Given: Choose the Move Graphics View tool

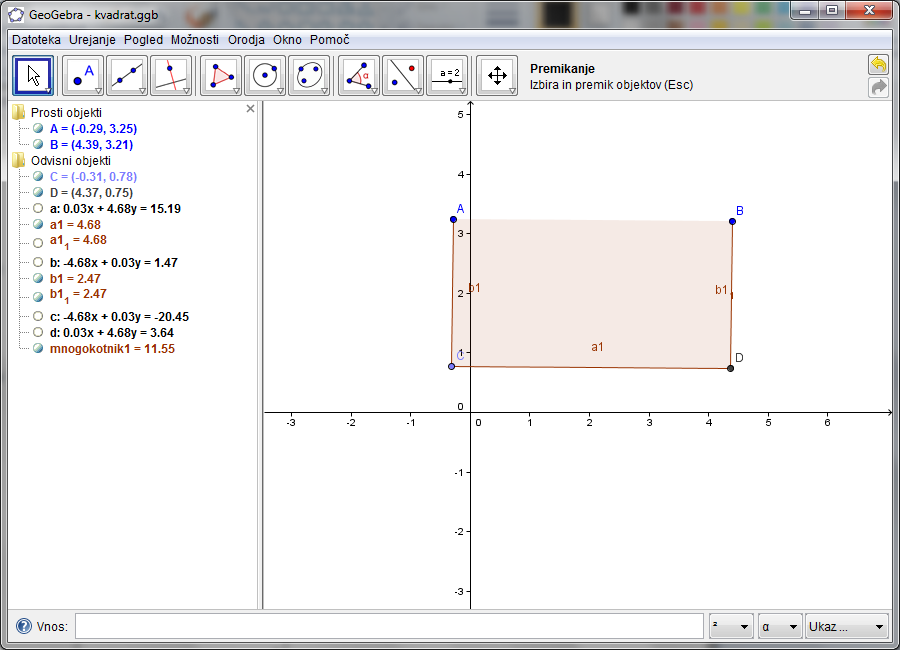Looking at the screenshot, I should pos(497,75).
